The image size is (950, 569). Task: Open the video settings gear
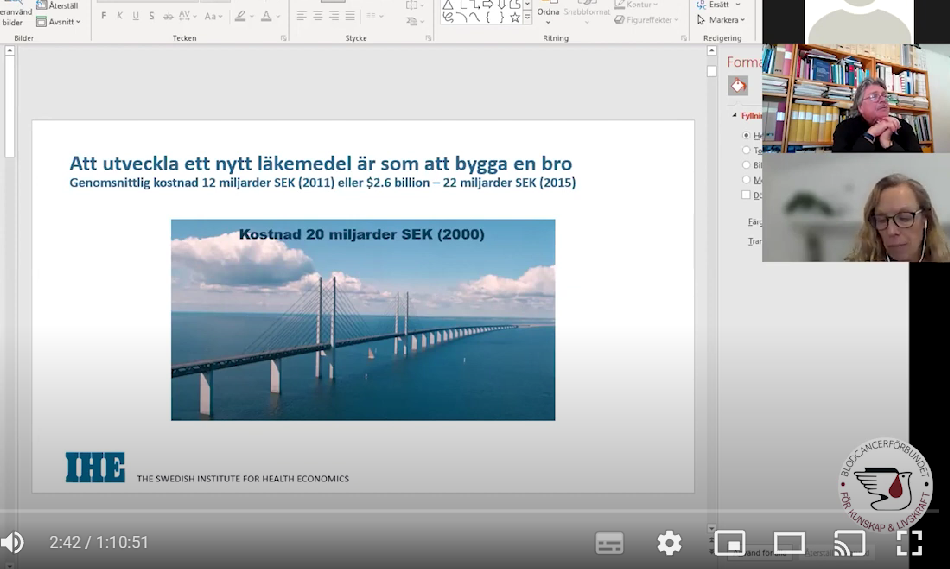pos(669,543)
